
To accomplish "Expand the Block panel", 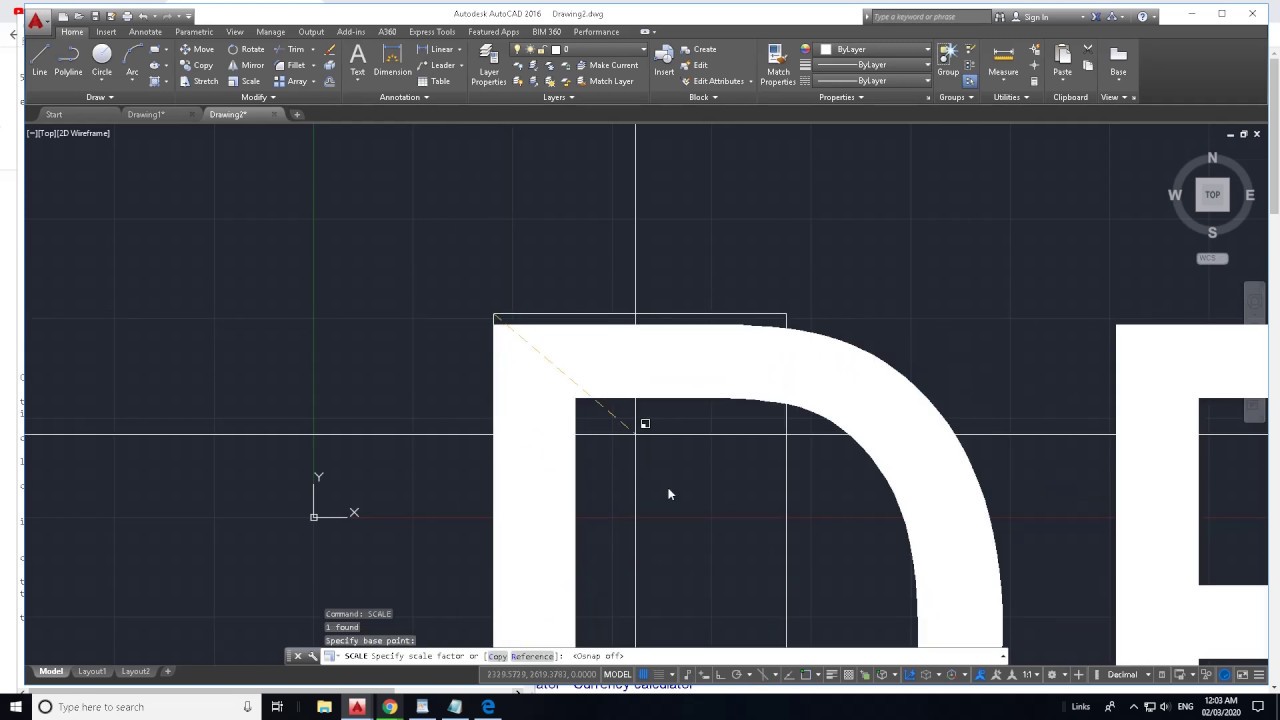I will pyautogui.click(x=703, y=97).
